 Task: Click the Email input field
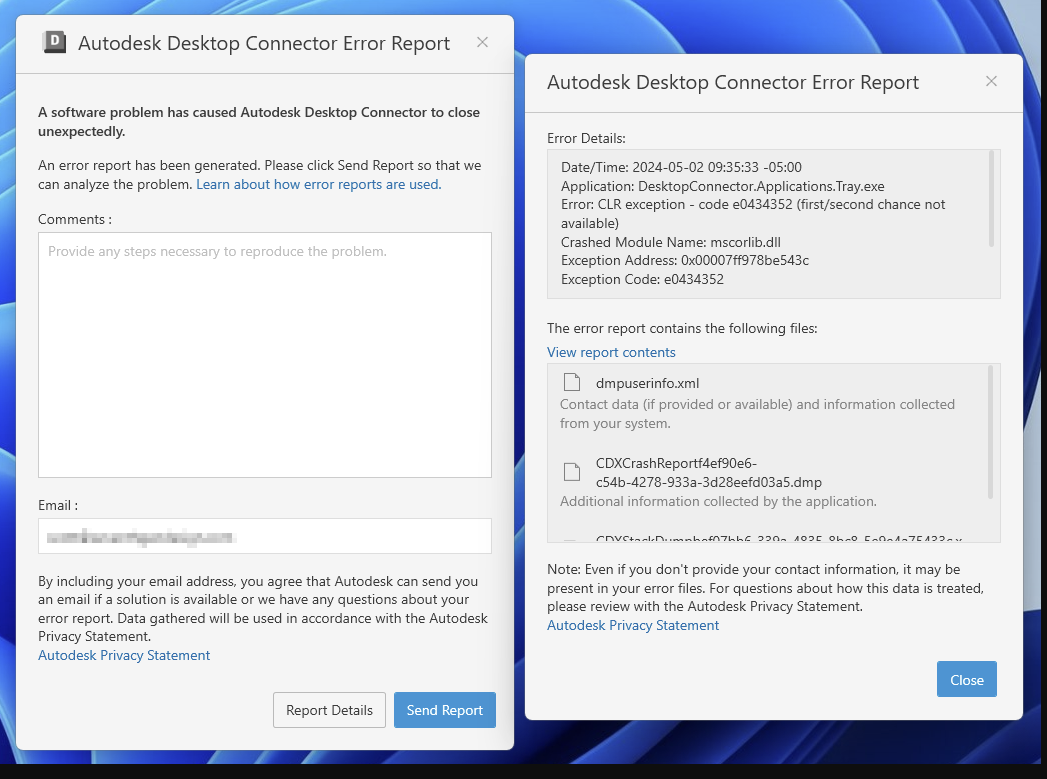pyautogui.click(x=264, y=536)
